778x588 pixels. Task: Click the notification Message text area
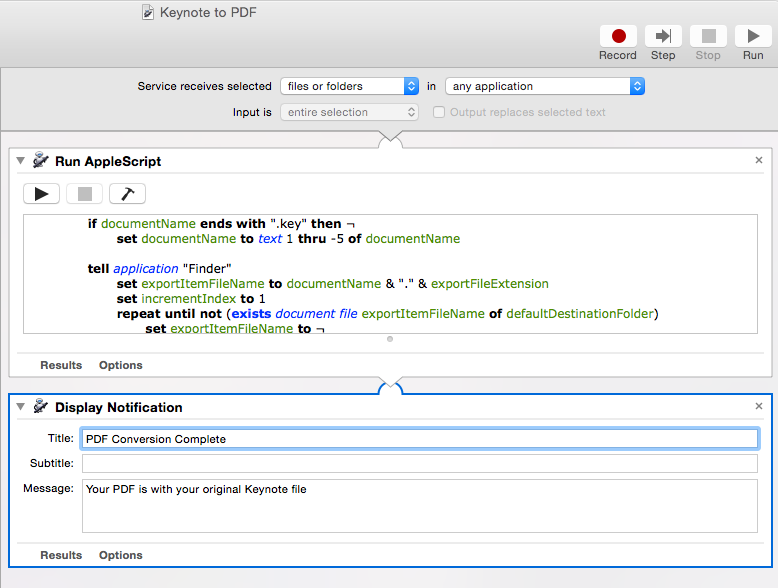pyautogui.click(x=420, y=506)
